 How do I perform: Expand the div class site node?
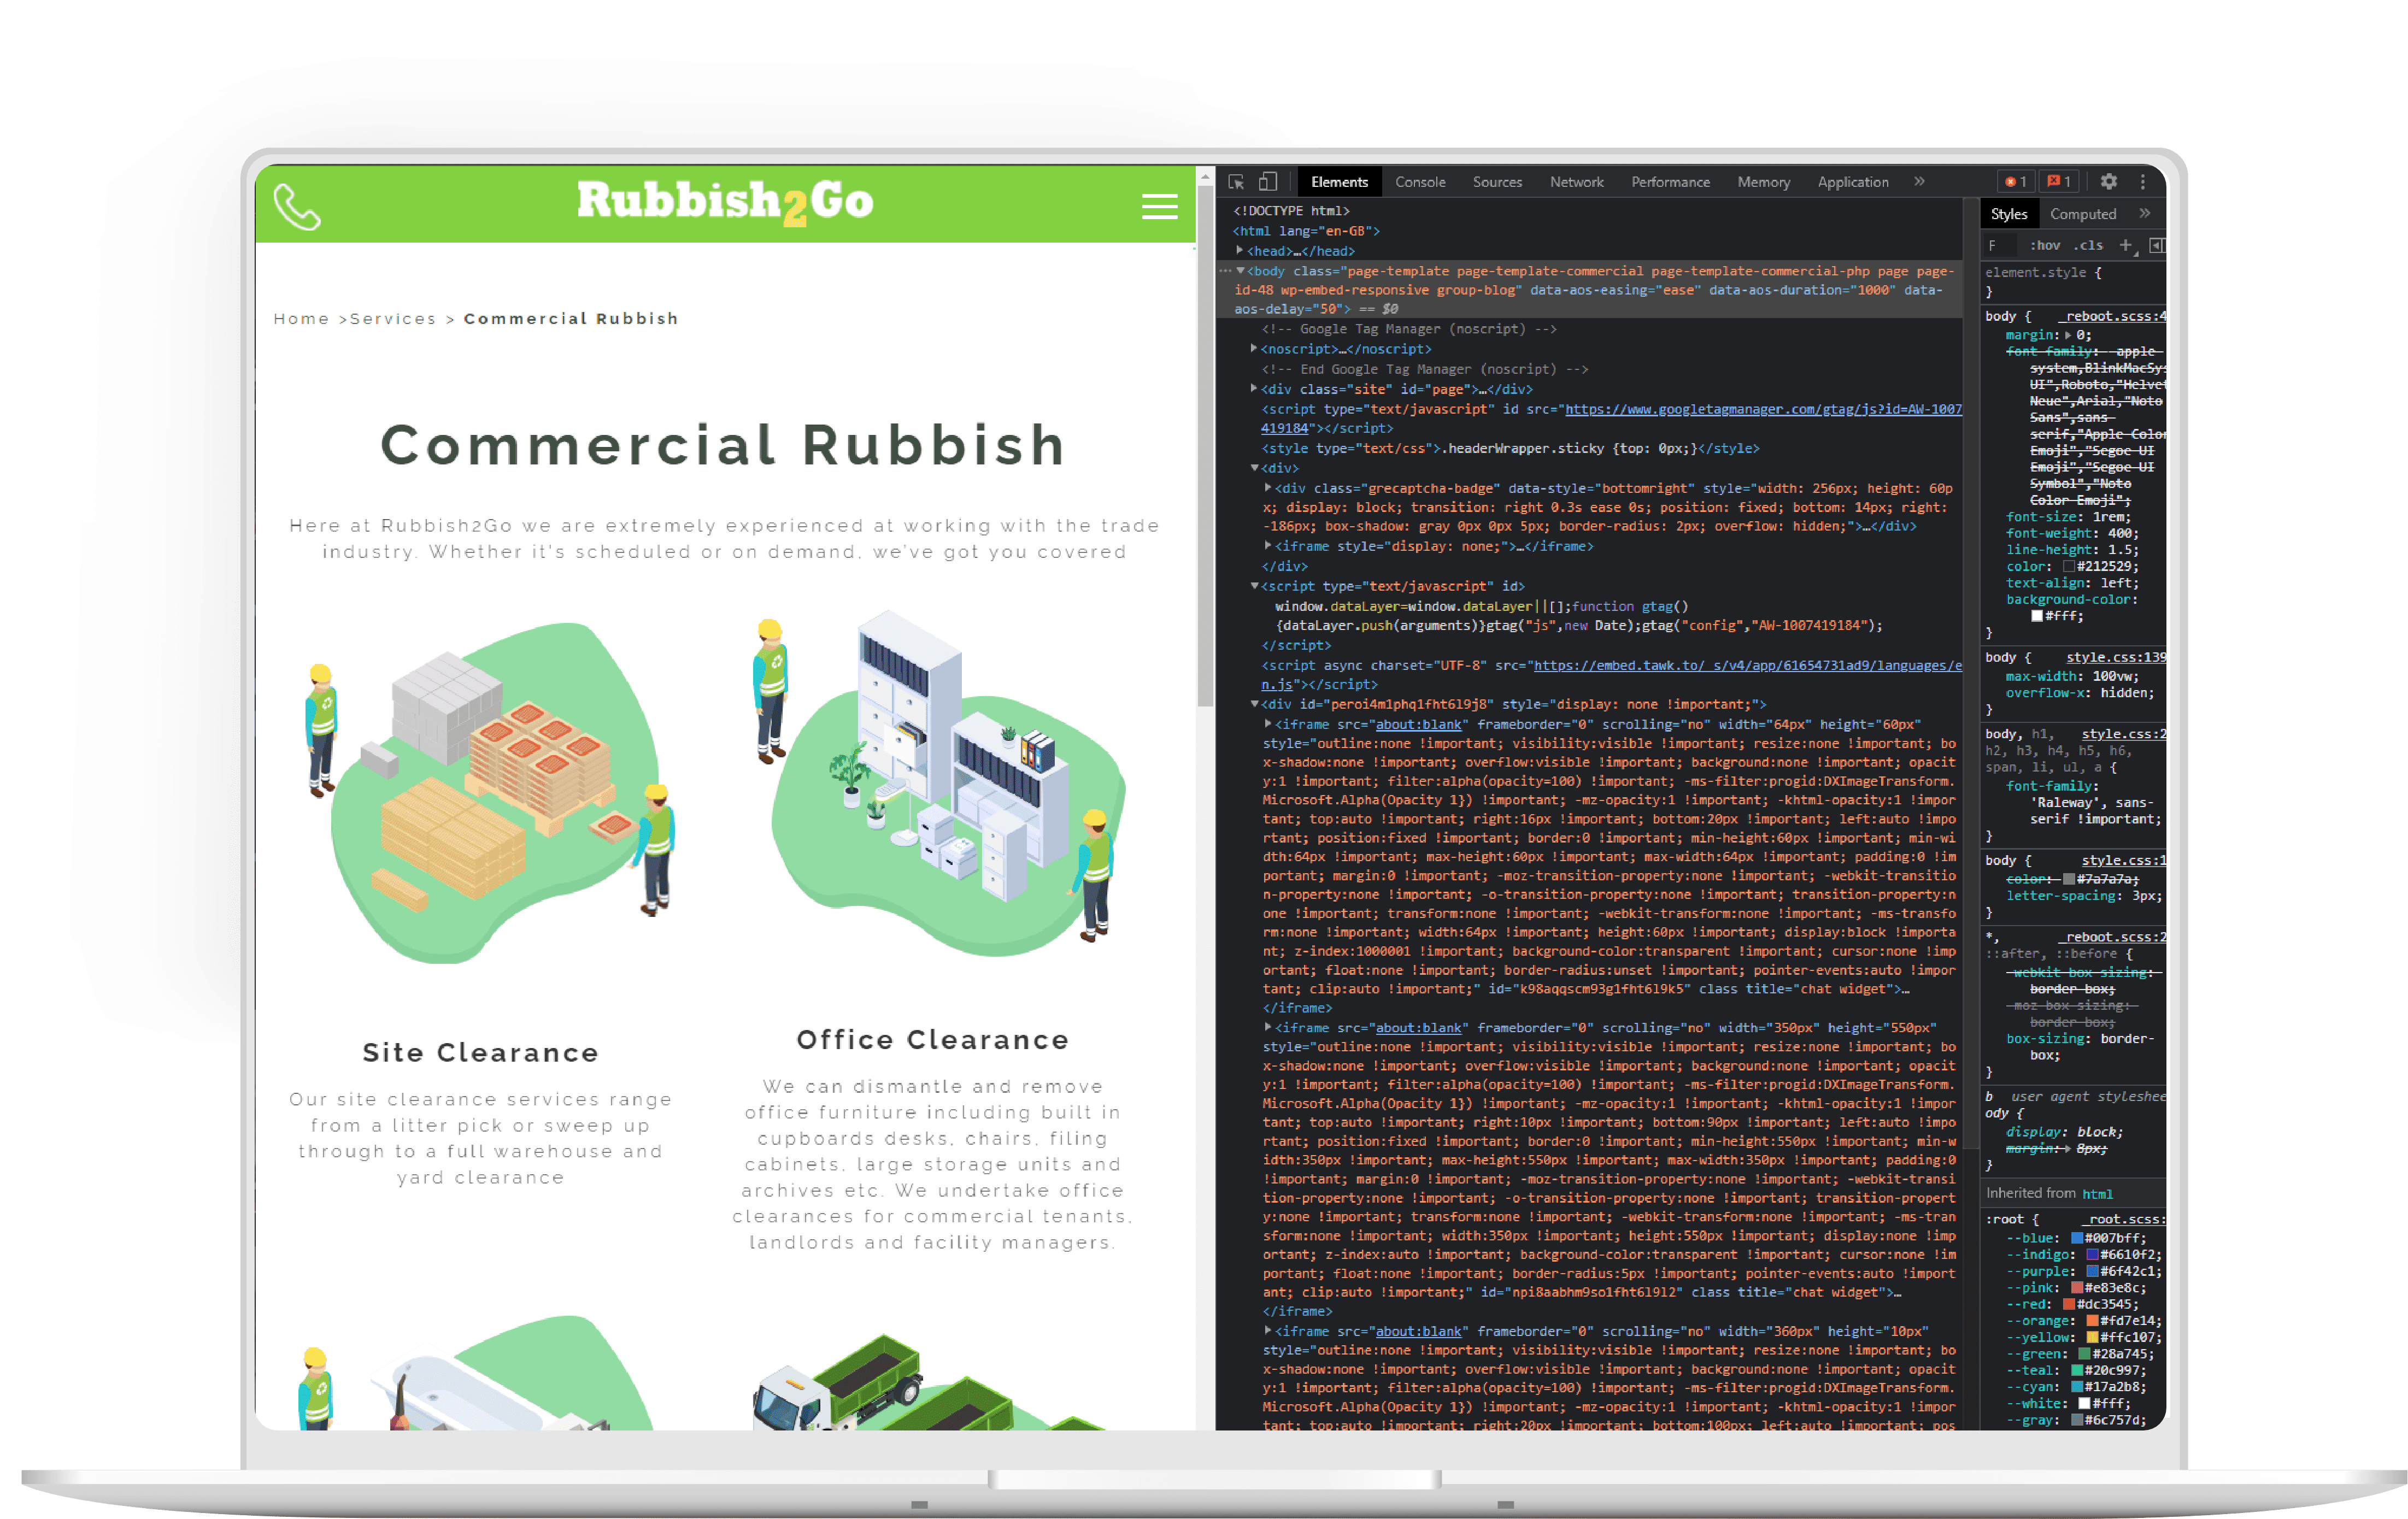click(1254, 389)
